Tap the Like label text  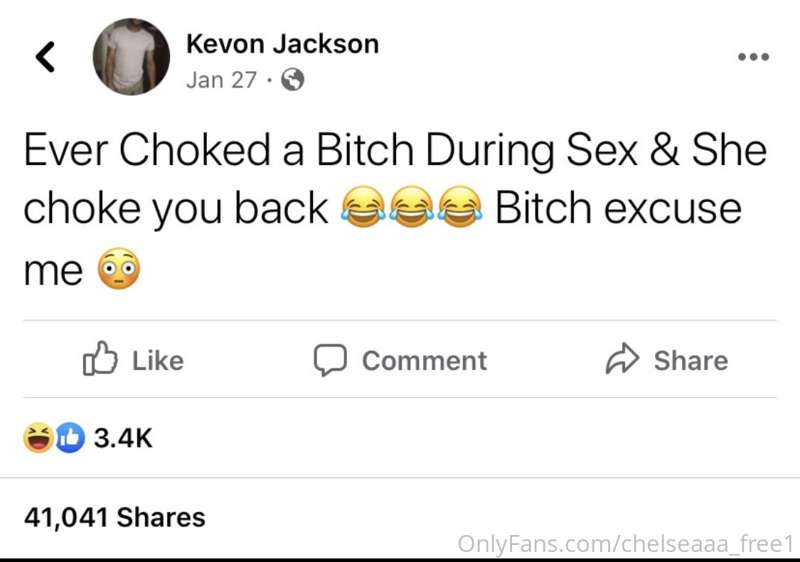tap(158, 361)
